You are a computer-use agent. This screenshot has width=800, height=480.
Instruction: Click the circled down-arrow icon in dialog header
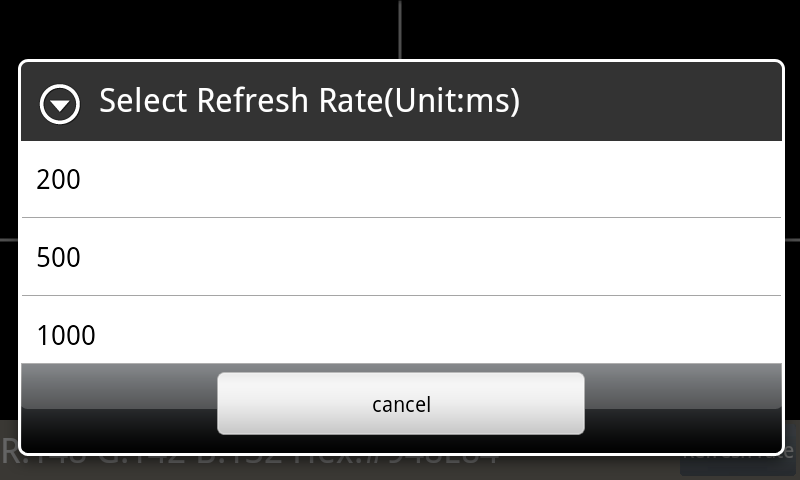pyautogui.click(x=60, y=104)
